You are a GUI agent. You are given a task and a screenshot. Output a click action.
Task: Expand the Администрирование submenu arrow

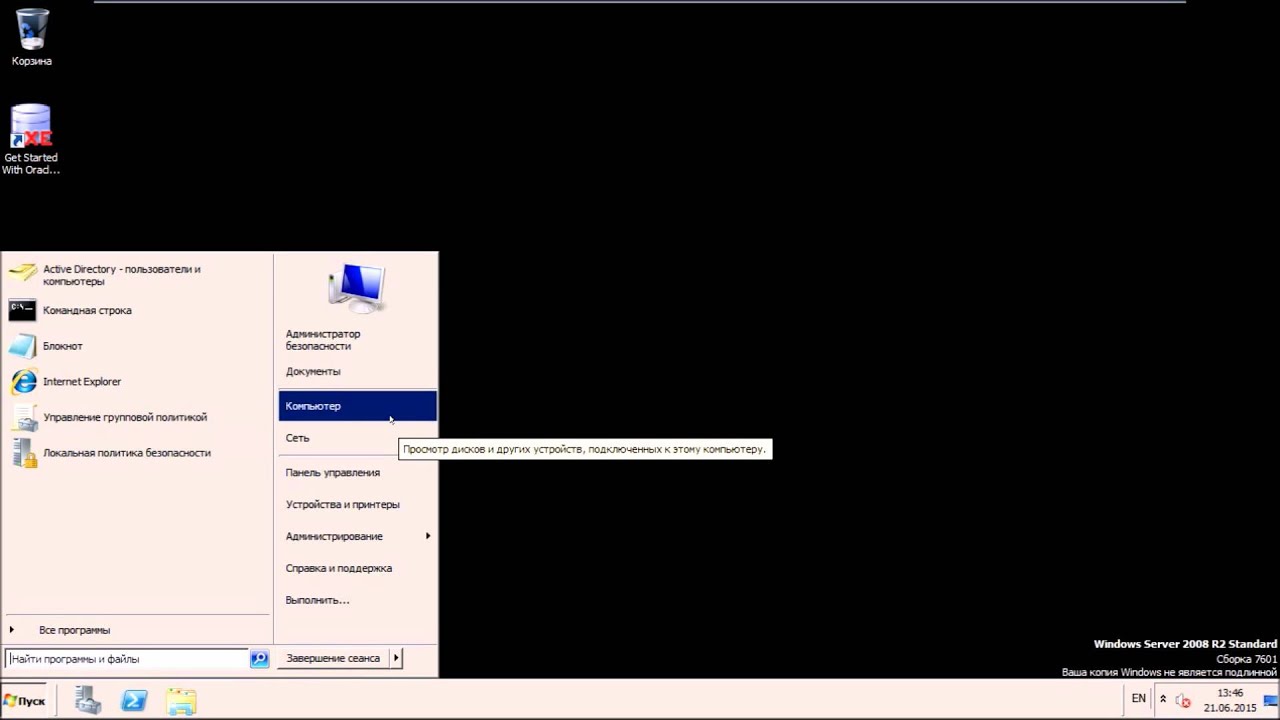click(x=428, y=536)
